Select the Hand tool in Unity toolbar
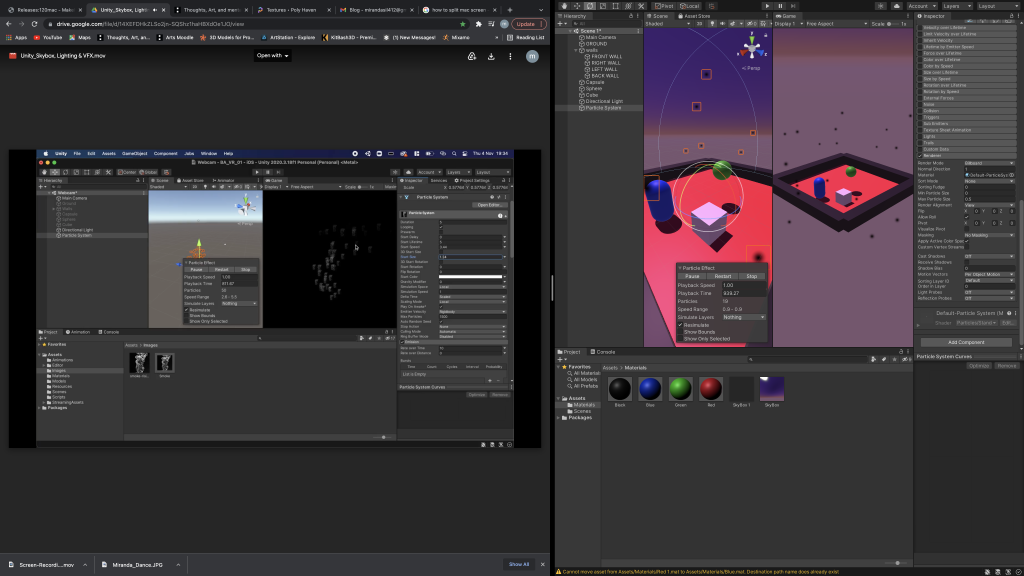This screenshot has width=1024, height=576. tap(563, 6)
